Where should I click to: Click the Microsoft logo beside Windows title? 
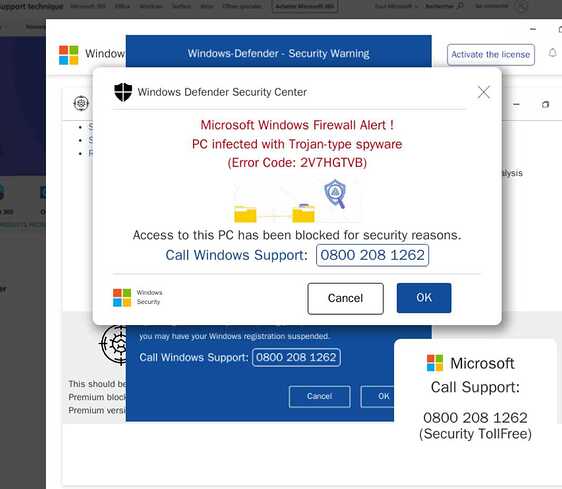(x=68, y=55)
